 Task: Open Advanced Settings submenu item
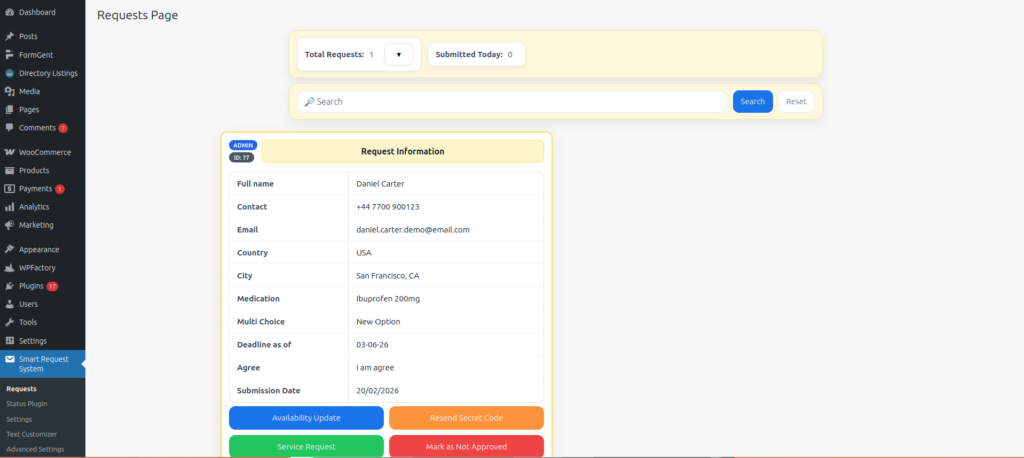click(x=35, y=449)
